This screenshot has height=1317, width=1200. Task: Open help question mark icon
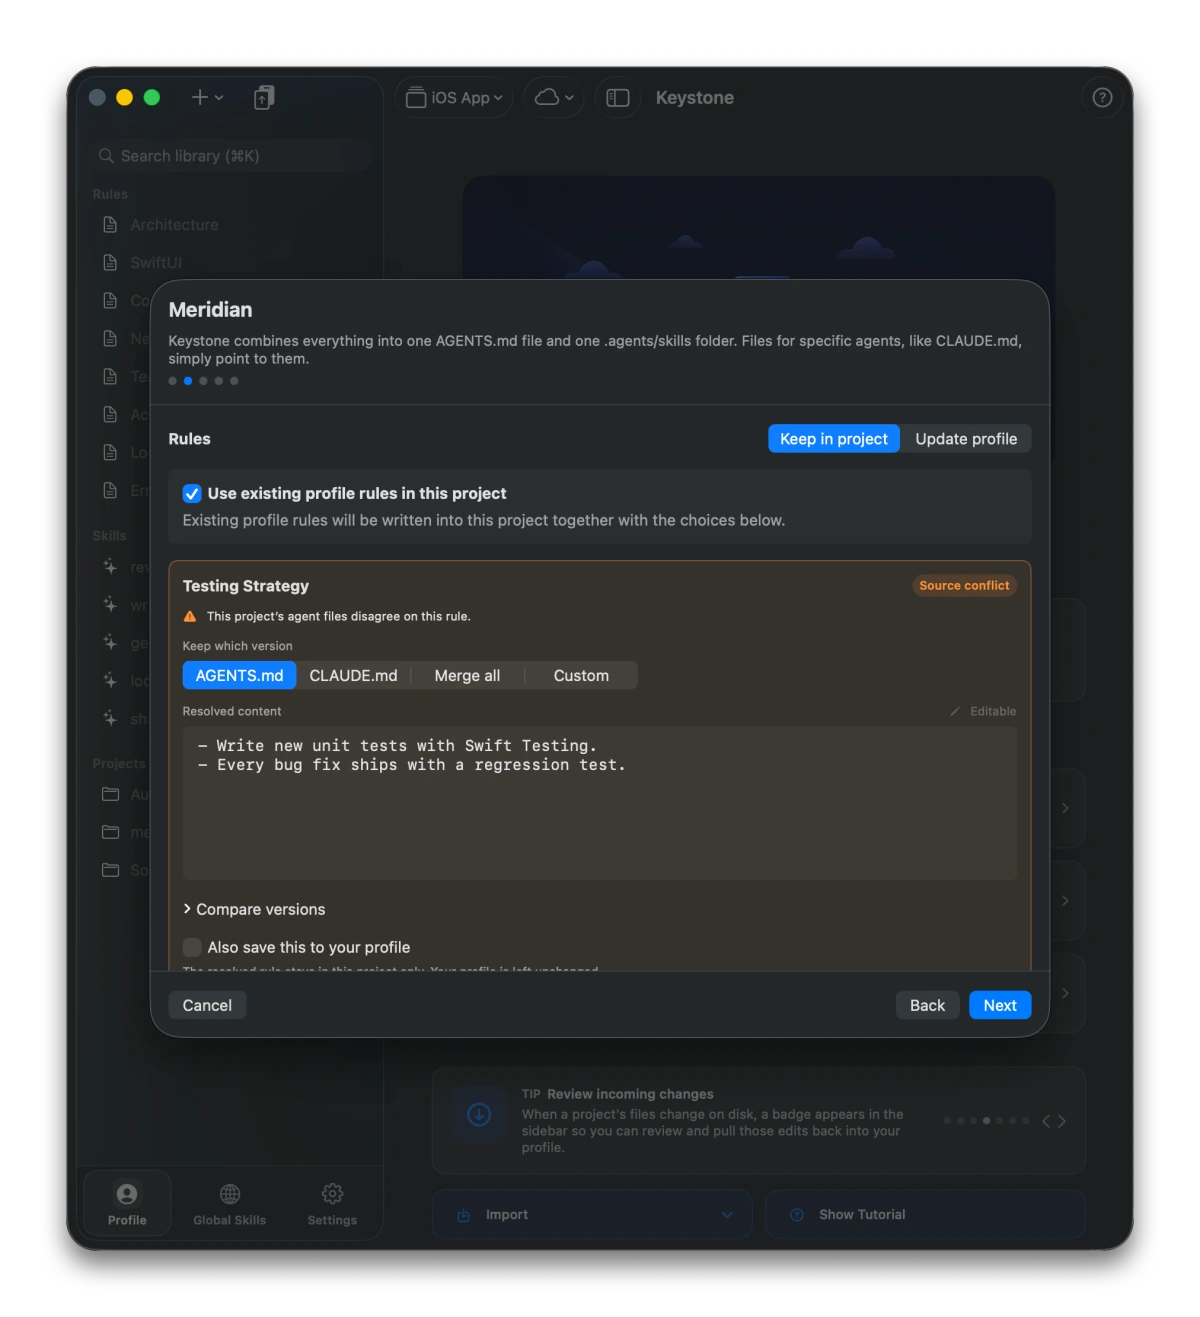click(1102, 98)
